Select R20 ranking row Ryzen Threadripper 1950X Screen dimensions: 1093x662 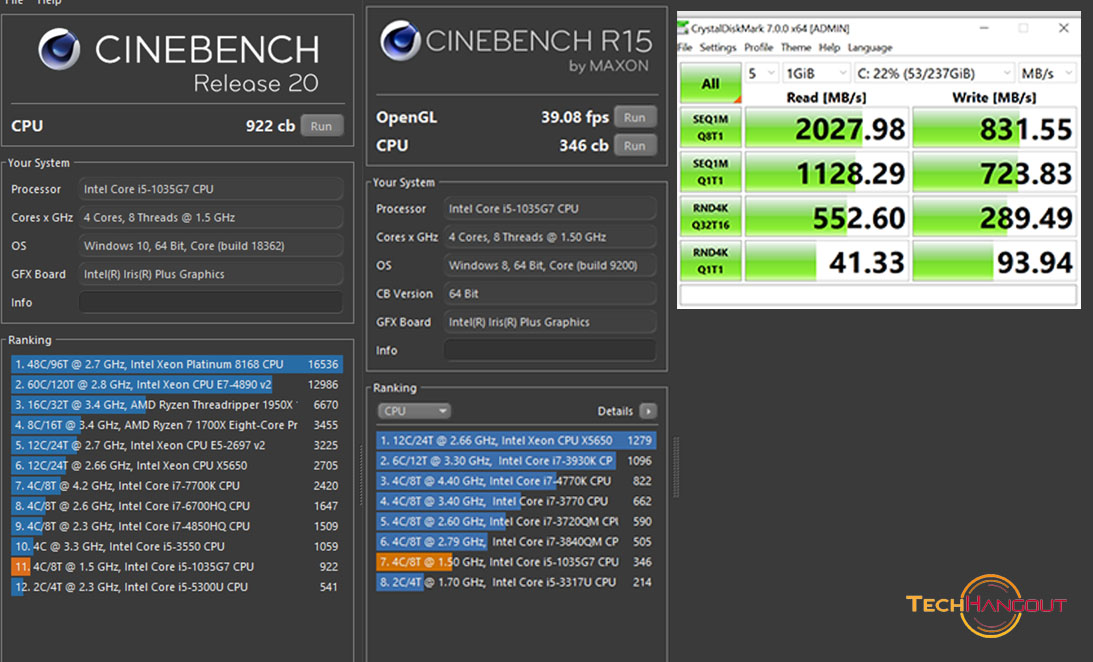coord(176,405)
